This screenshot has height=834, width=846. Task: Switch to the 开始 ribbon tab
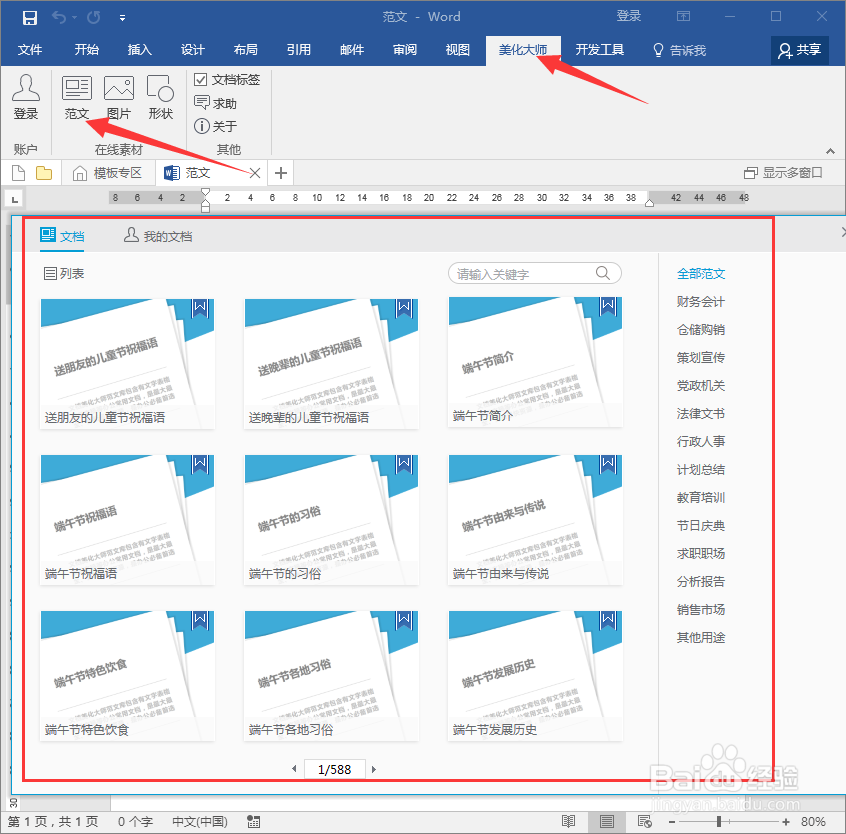pos(87,50)
